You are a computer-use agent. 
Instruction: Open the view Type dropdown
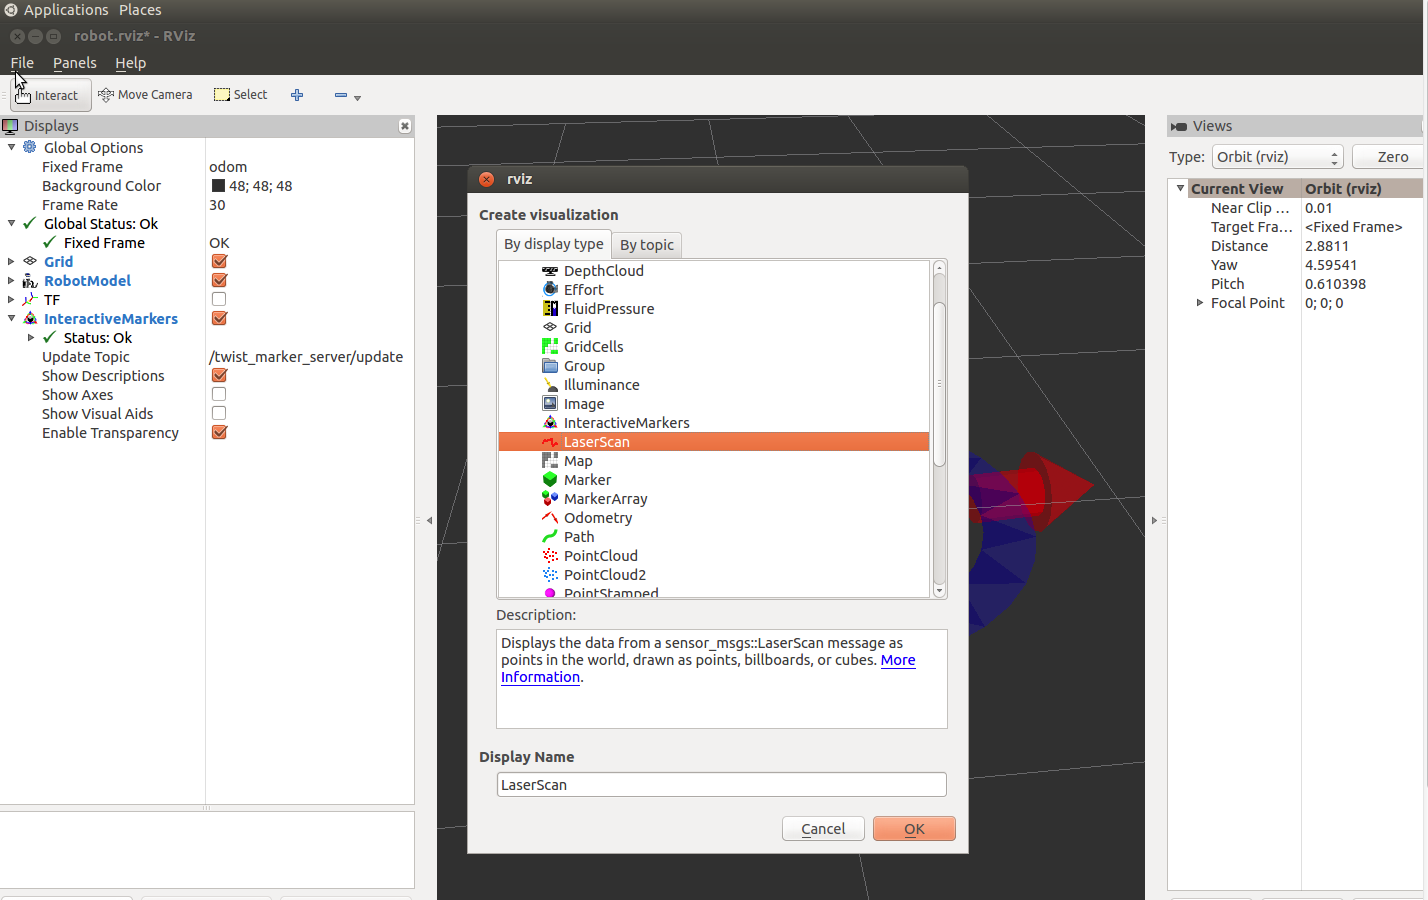click(x=1277, y=157)
